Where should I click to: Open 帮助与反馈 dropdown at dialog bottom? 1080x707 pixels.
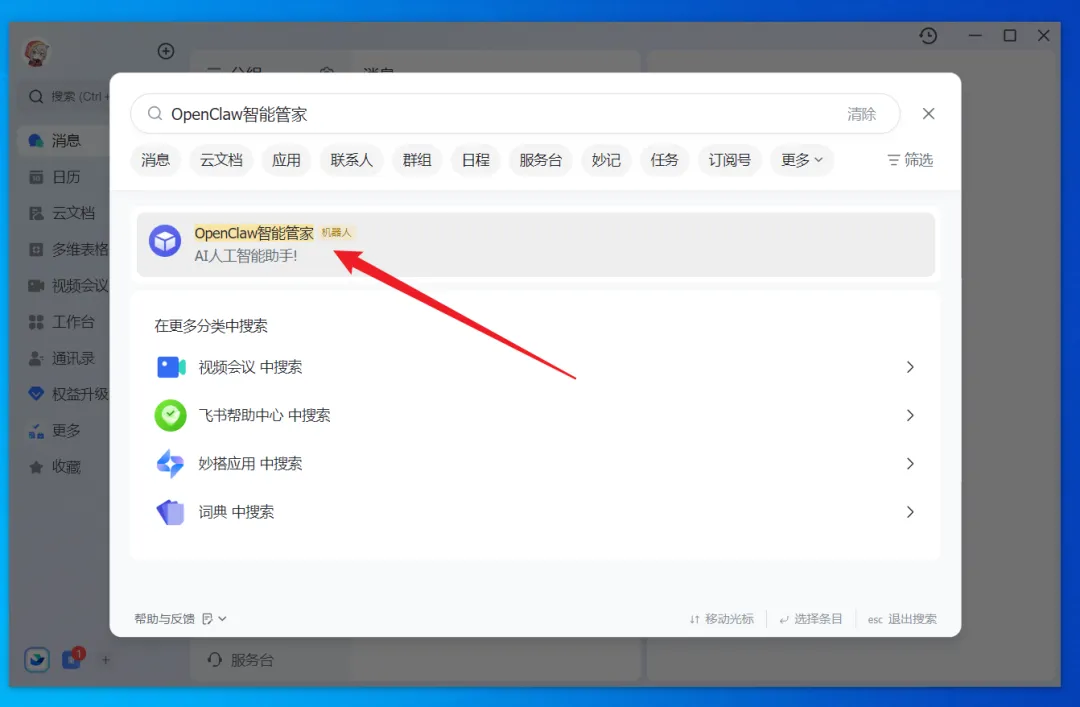pyautogui.click(x=180, y=619)
